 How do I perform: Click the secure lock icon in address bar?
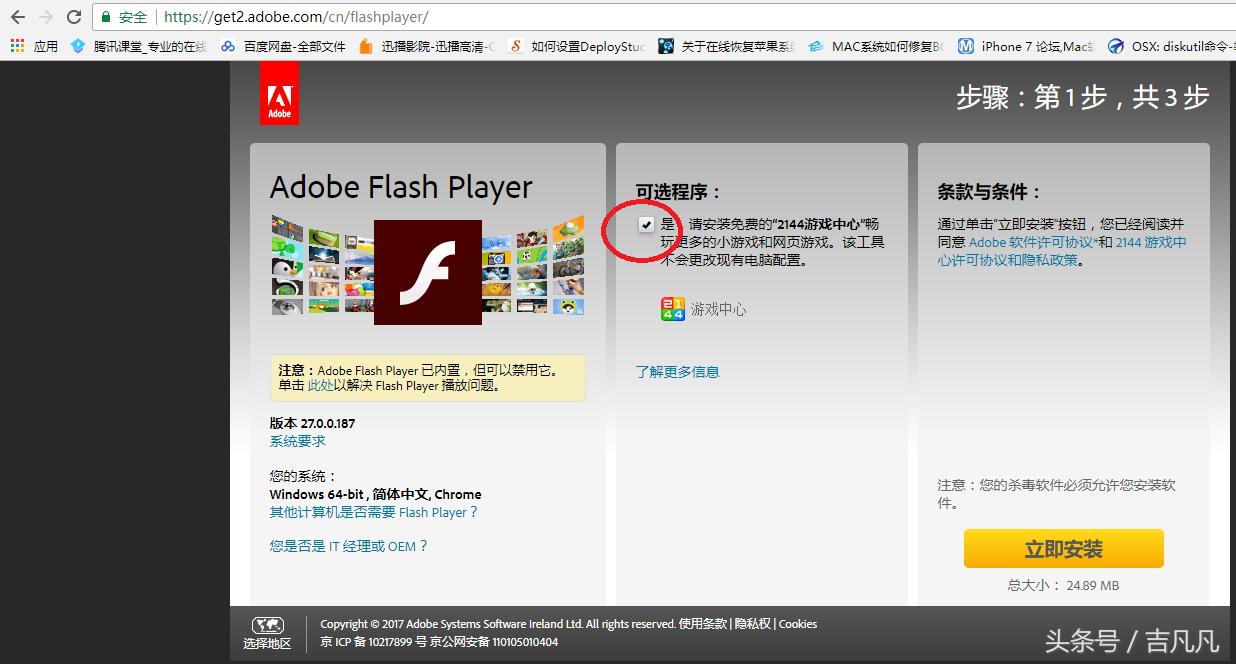(x=106, y=17)
